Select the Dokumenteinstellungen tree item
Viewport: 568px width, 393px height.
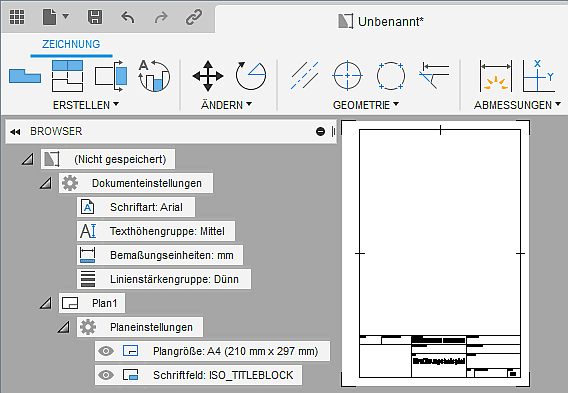click(x=136, y=183)
